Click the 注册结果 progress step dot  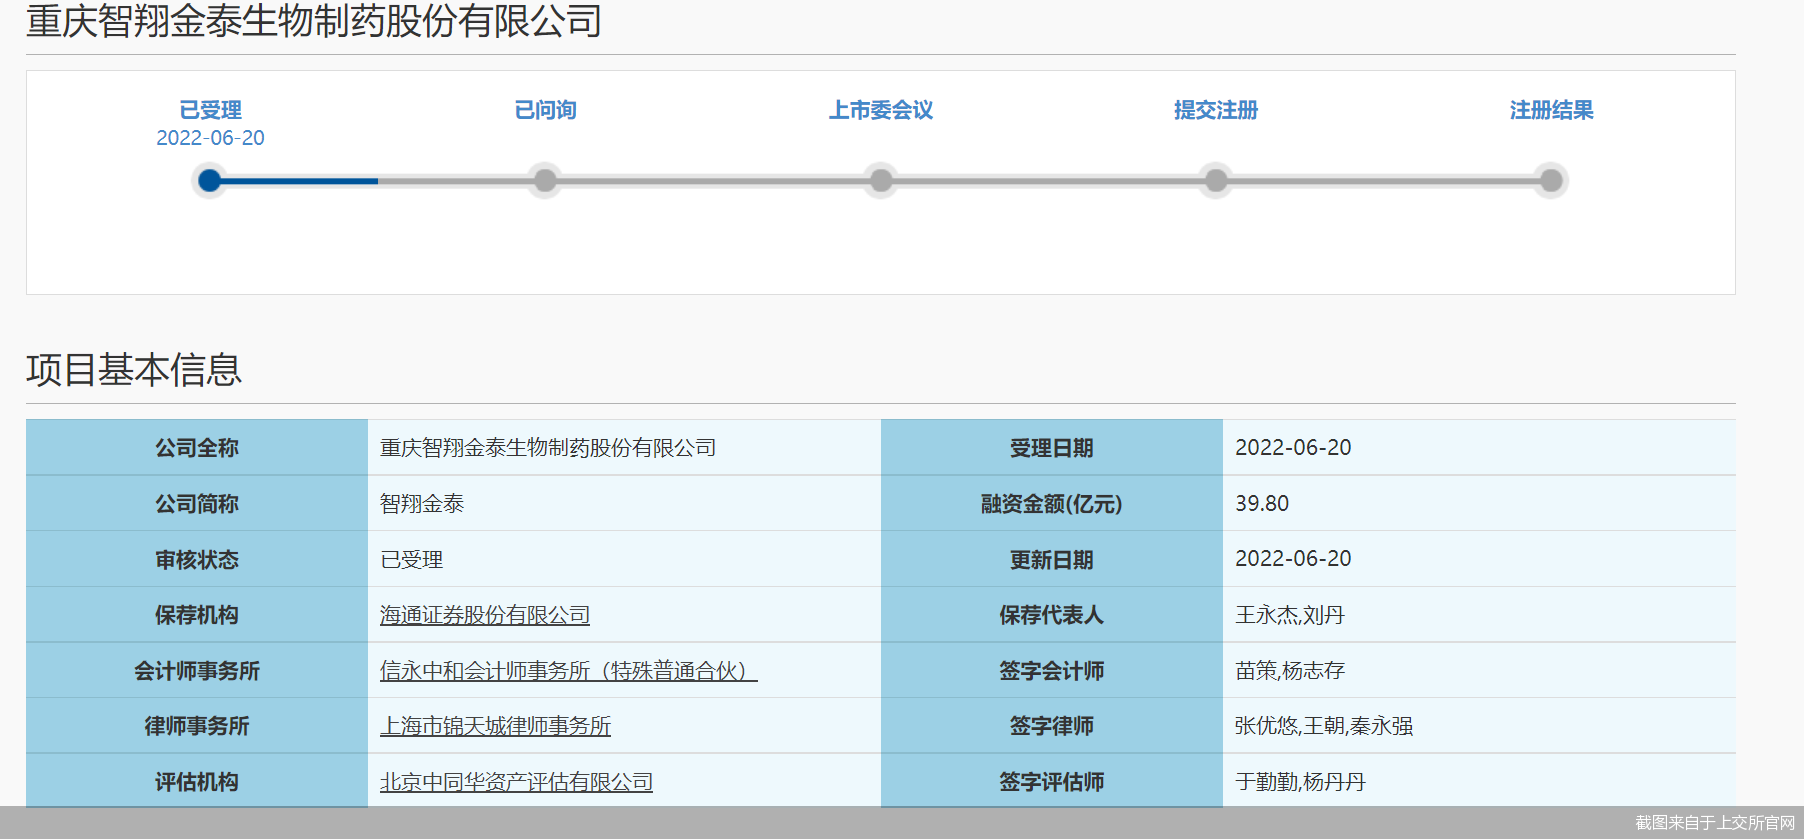click(1551, 181)
